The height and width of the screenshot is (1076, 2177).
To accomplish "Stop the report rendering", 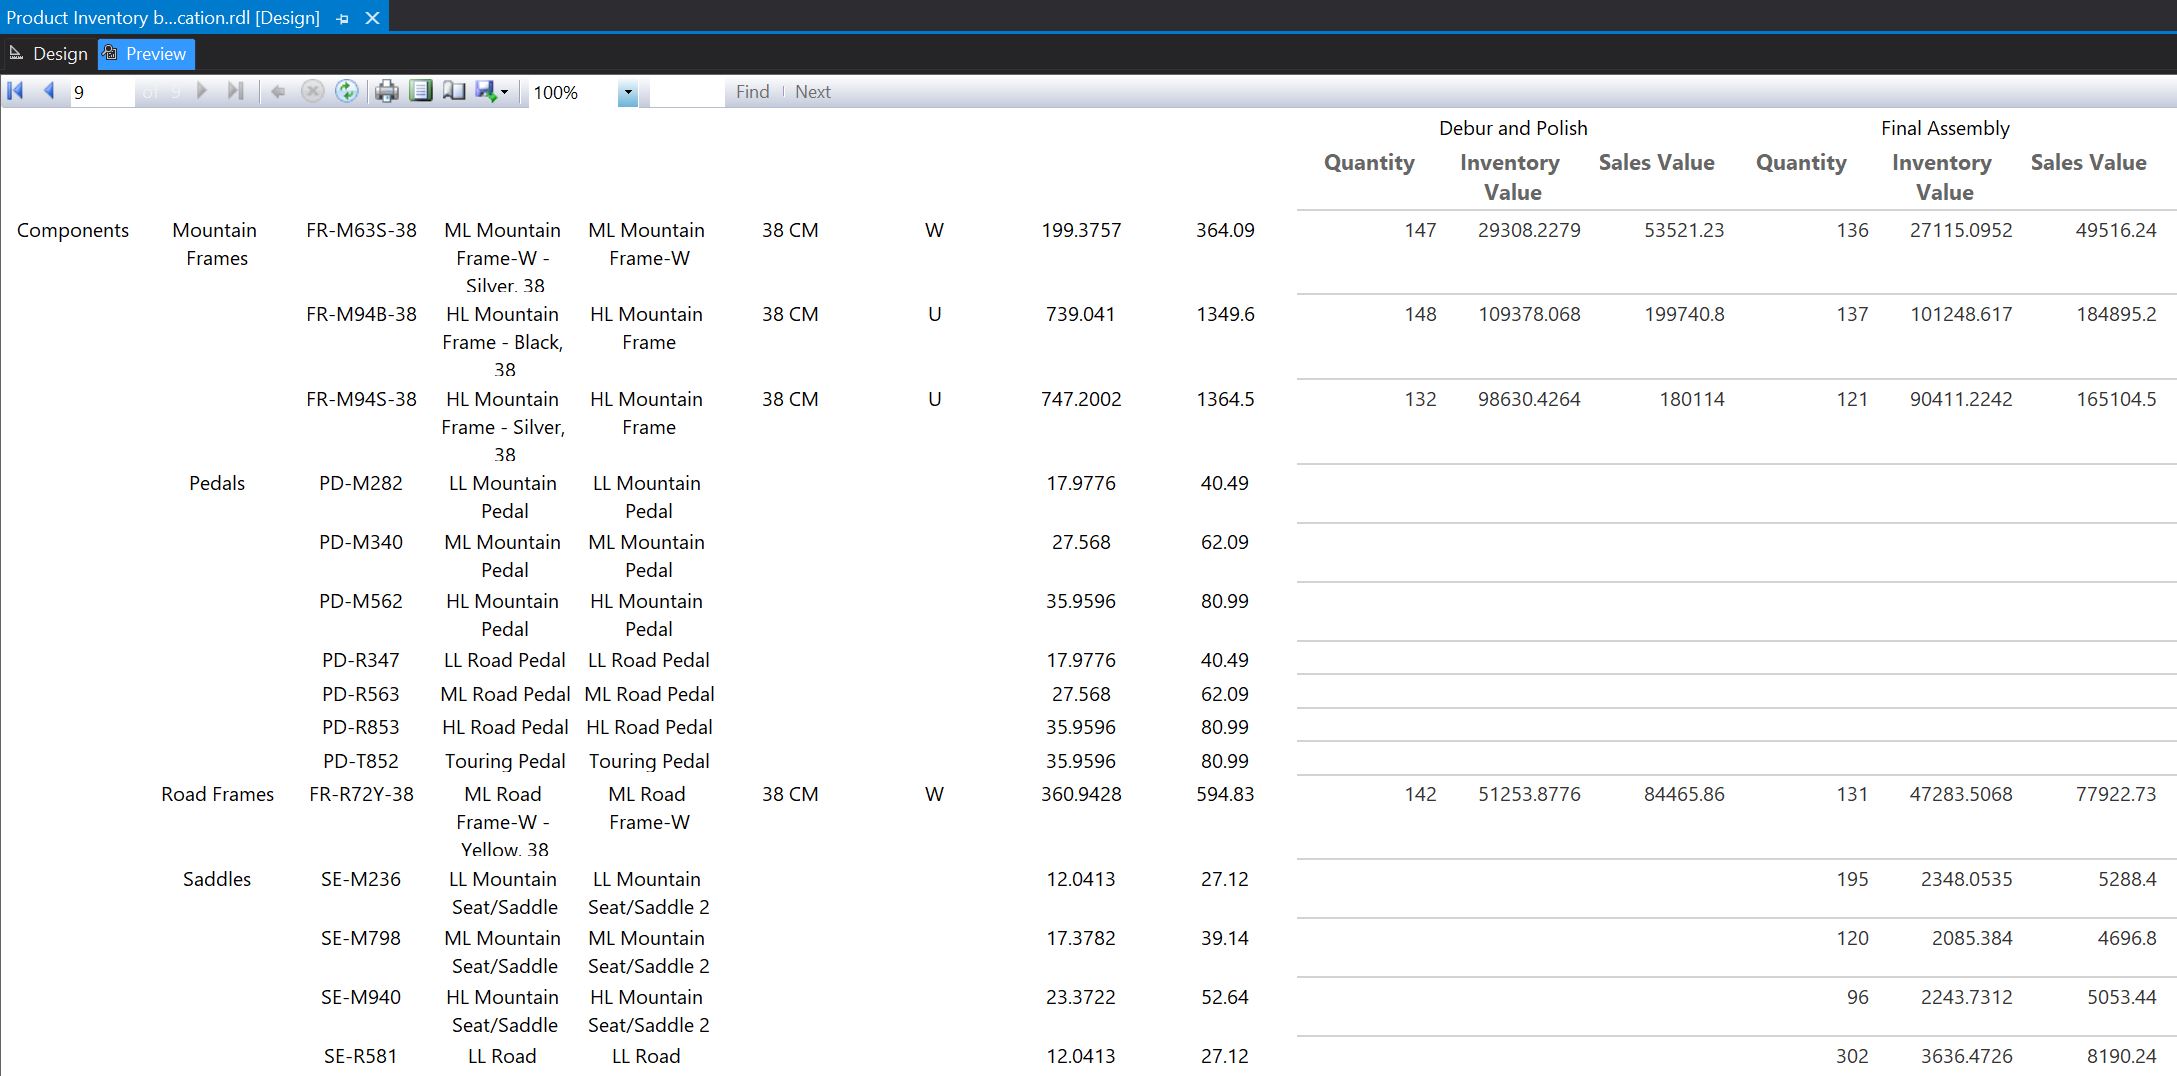I will [313, 92].
